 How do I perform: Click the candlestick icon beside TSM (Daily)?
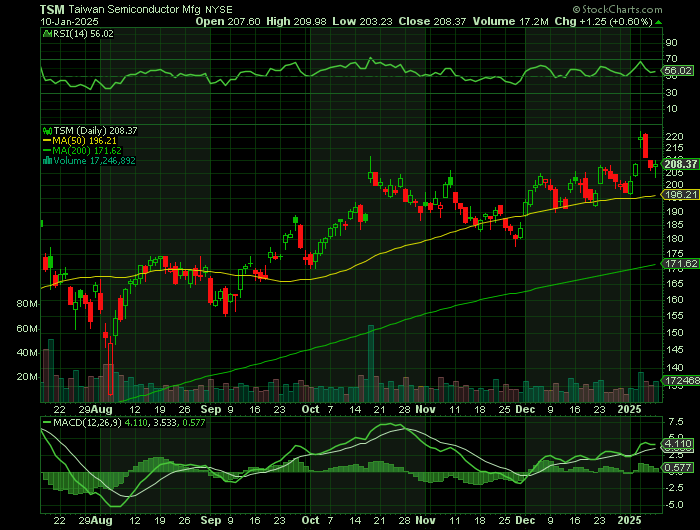pyautogui.click(x=47, y=131)
